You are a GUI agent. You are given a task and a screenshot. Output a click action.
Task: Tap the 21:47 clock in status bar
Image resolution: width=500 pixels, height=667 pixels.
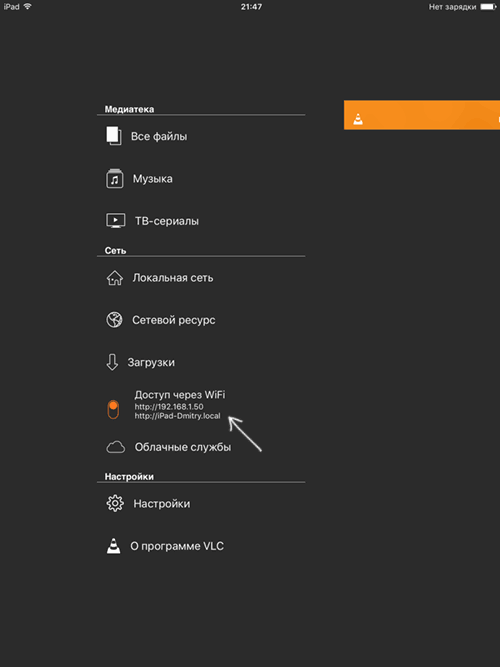pyautogui.click(x=251, y=7)
